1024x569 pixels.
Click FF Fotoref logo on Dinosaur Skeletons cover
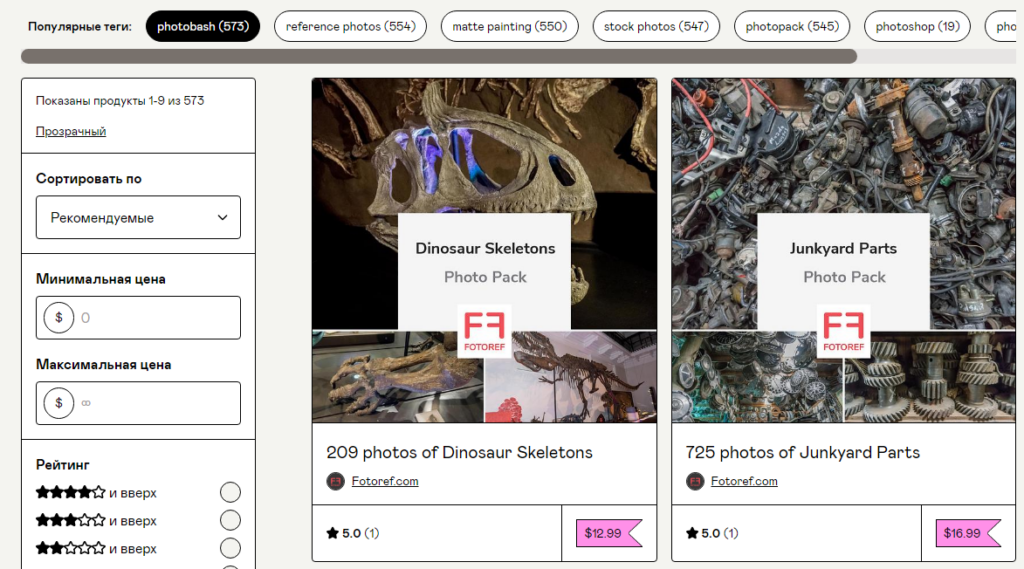(x=484, y=331)
